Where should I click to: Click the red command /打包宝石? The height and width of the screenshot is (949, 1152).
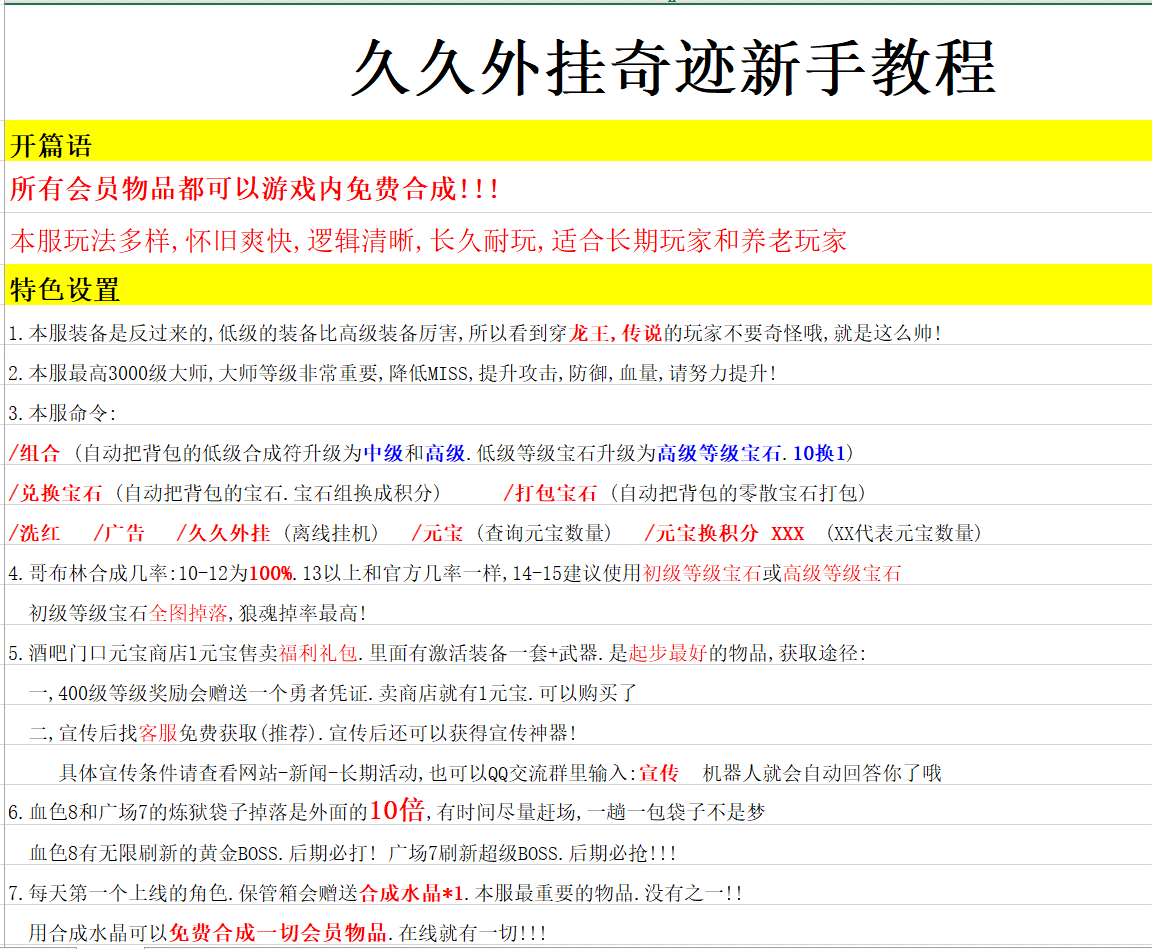pyautogui.click(x=550, y=493)
